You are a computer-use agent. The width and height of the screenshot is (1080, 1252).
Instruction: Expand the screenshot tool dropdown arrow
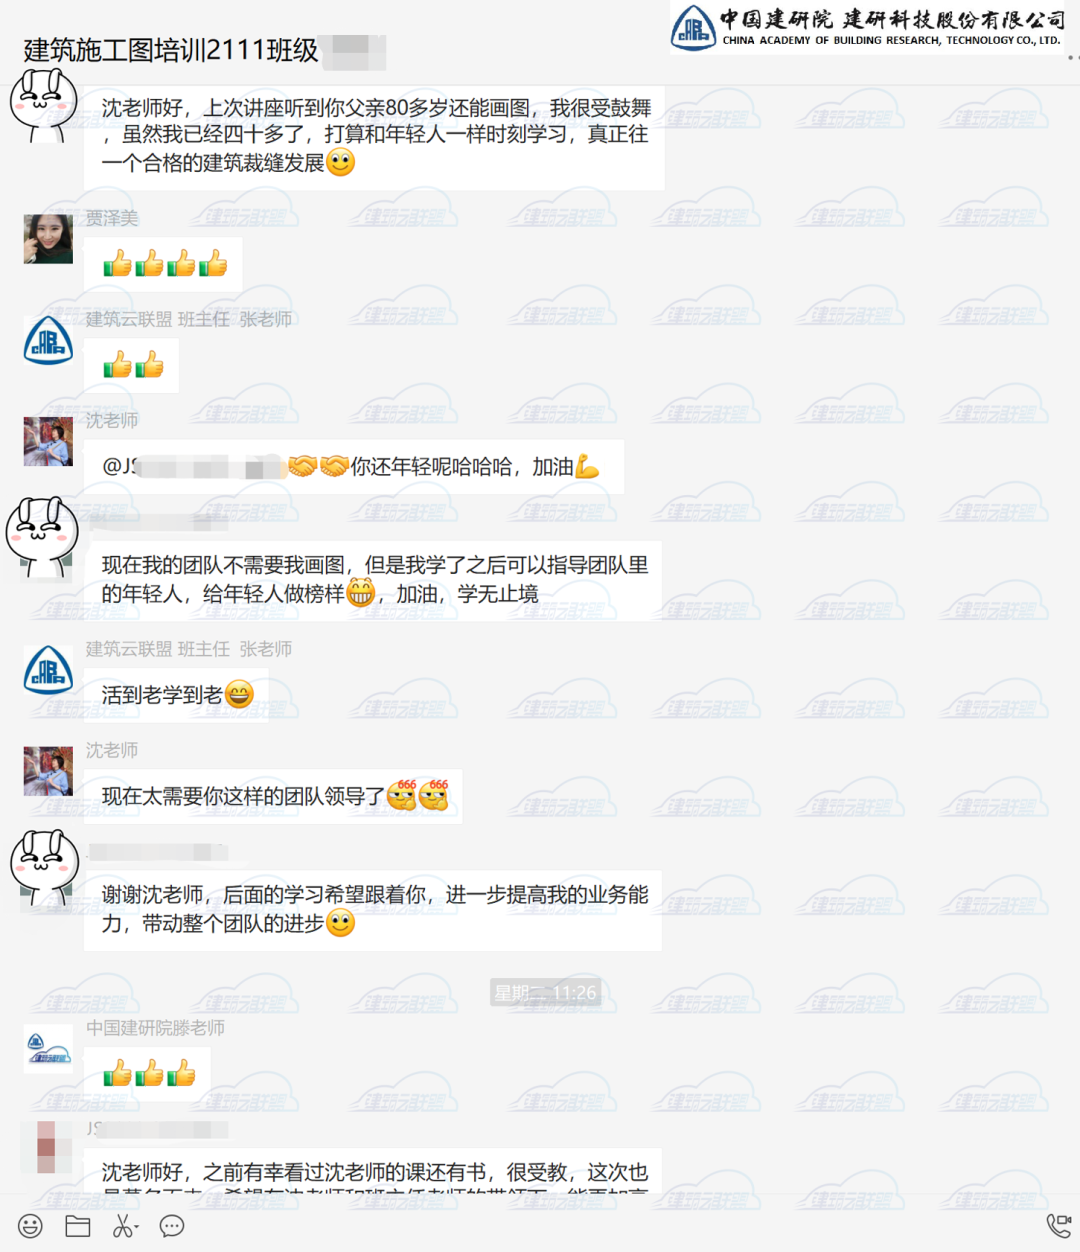coord(137,1228)
